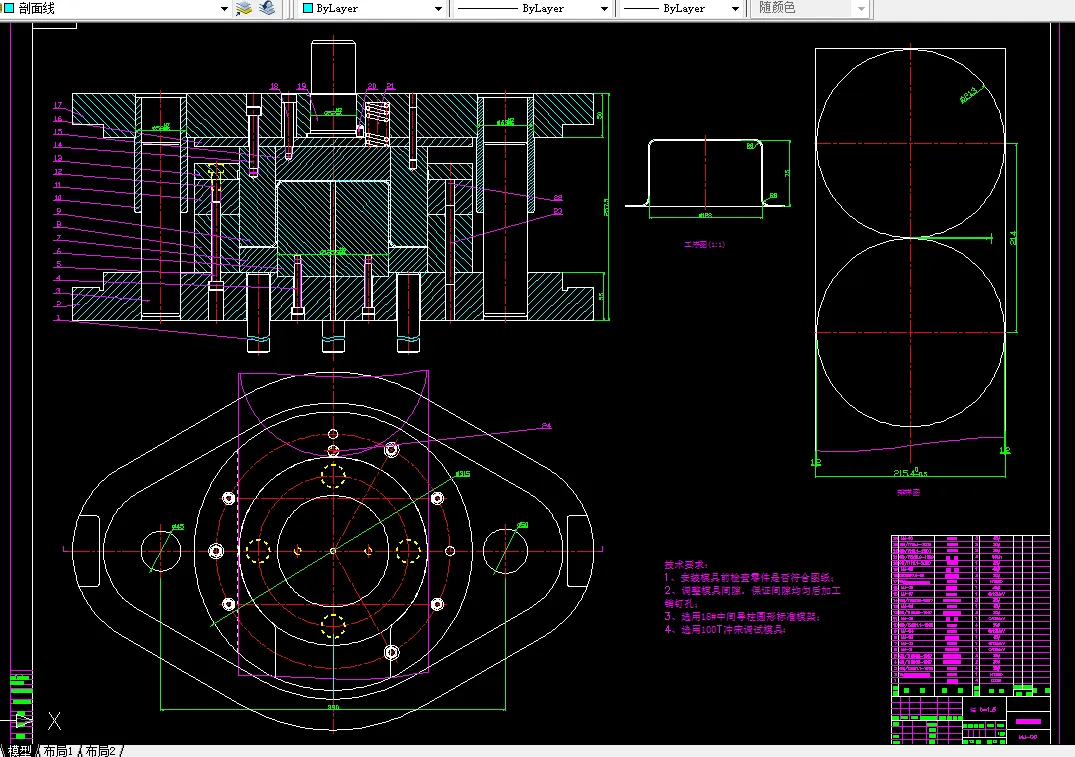
Task: Select the note line starting with 2、调整模具间隙
Action: point(752,590)
